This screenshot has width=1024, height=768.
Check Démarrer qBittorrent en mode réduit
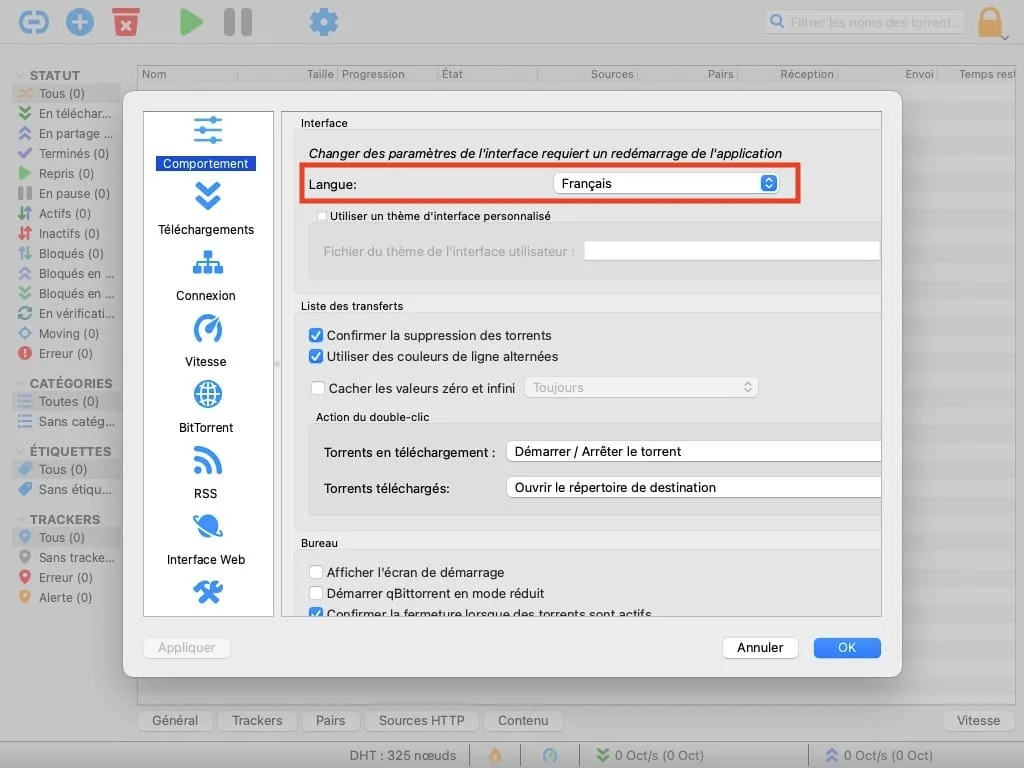[316, 593]
